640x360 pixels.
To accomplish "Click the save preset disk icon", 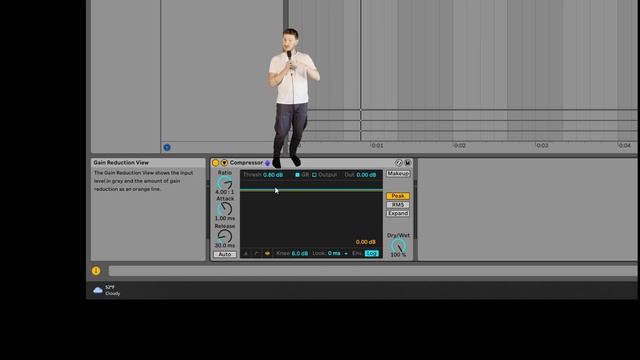I will 407,163.
